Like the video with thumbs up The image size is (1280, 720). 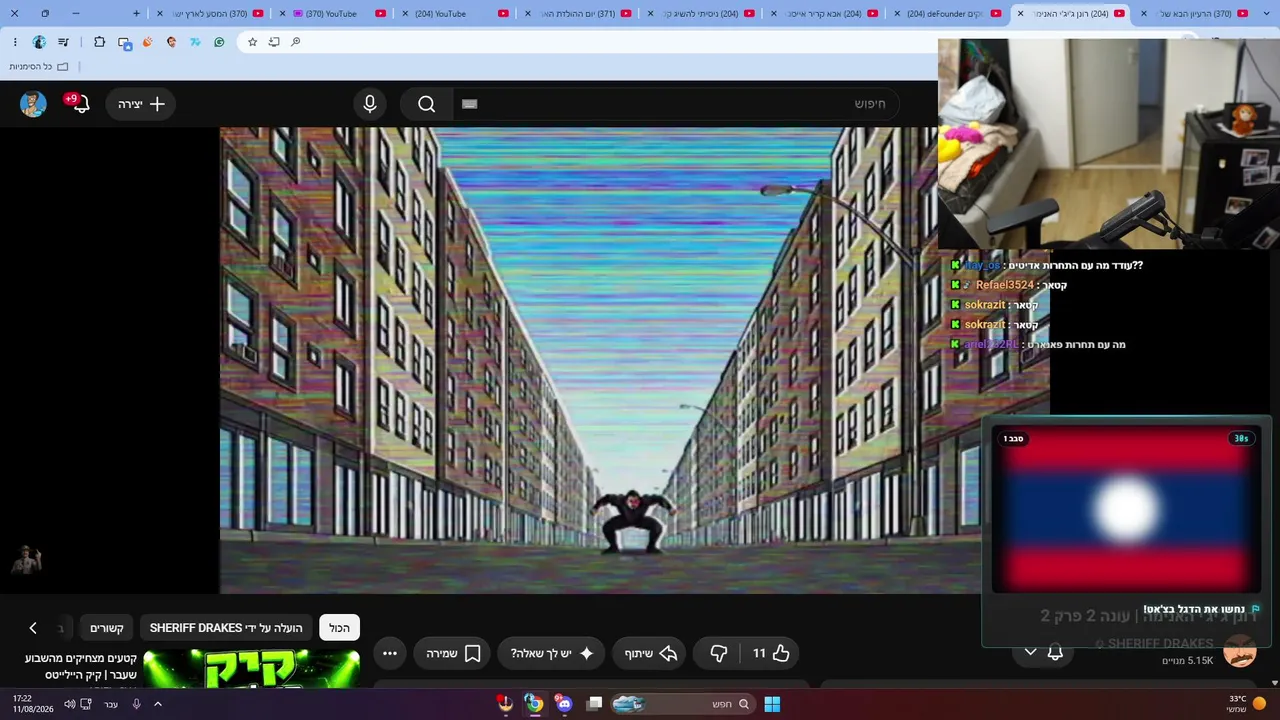(771, 653)
